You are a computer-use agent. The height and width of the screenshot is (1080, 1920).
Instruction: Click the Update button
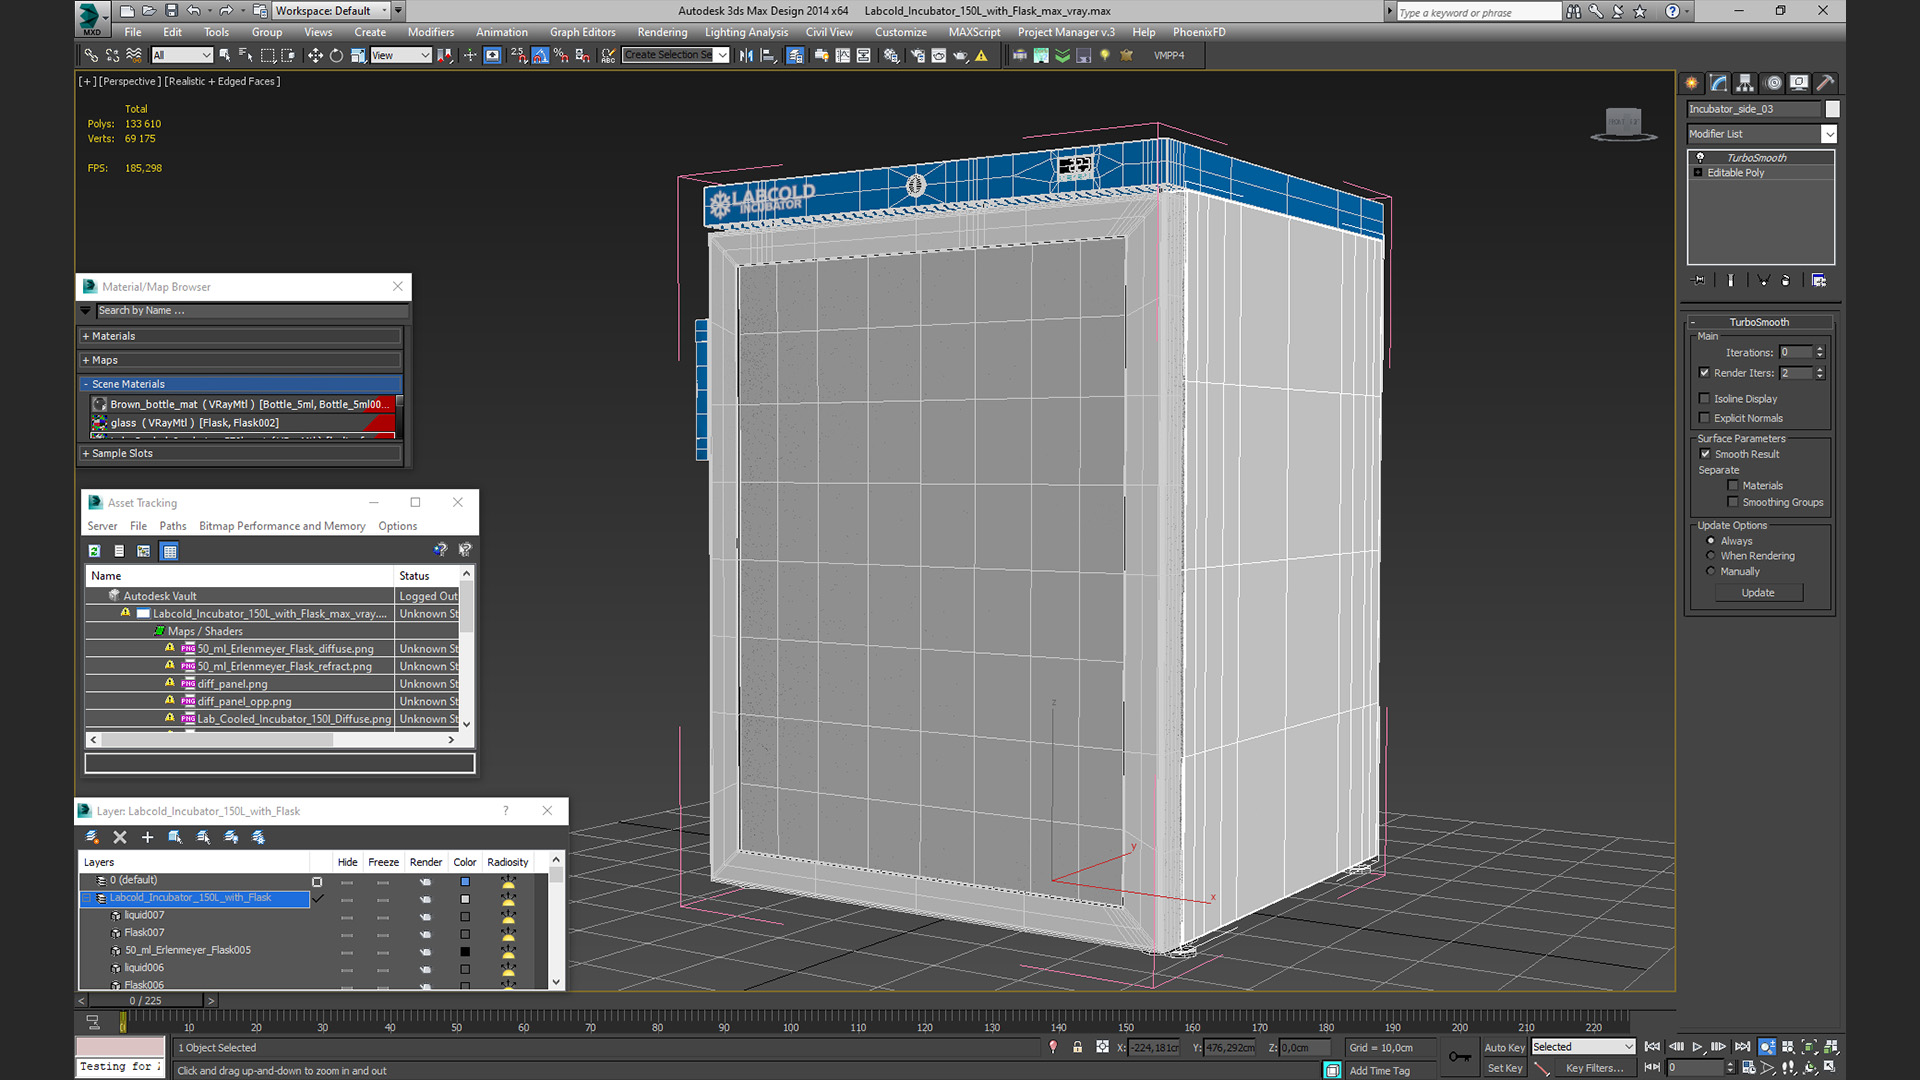pyautogui.click(x=1758, y=593)
